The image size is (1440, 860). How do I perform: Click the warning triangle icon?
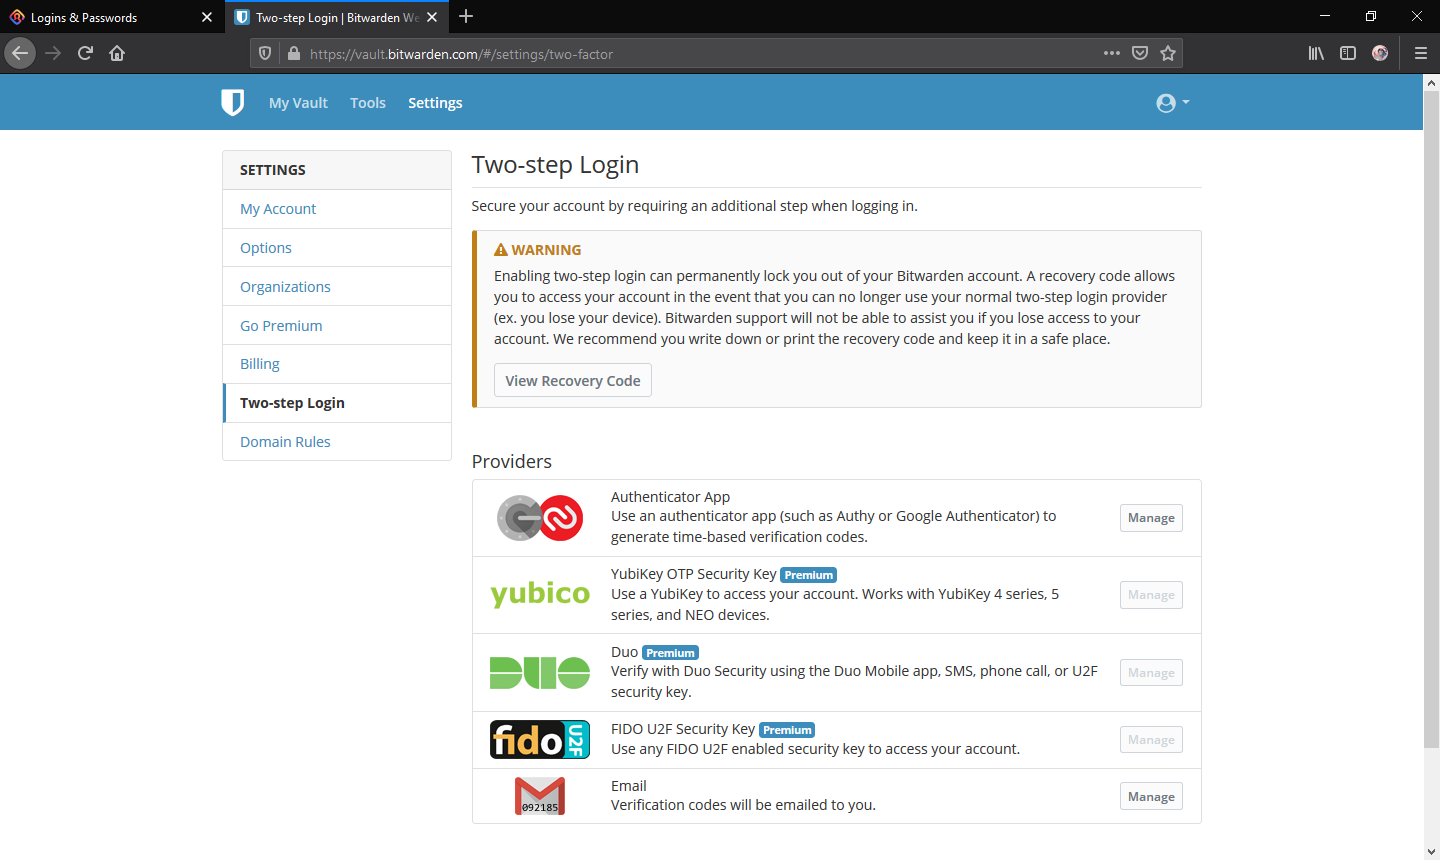pyautogui.click(x=501, y=250)
